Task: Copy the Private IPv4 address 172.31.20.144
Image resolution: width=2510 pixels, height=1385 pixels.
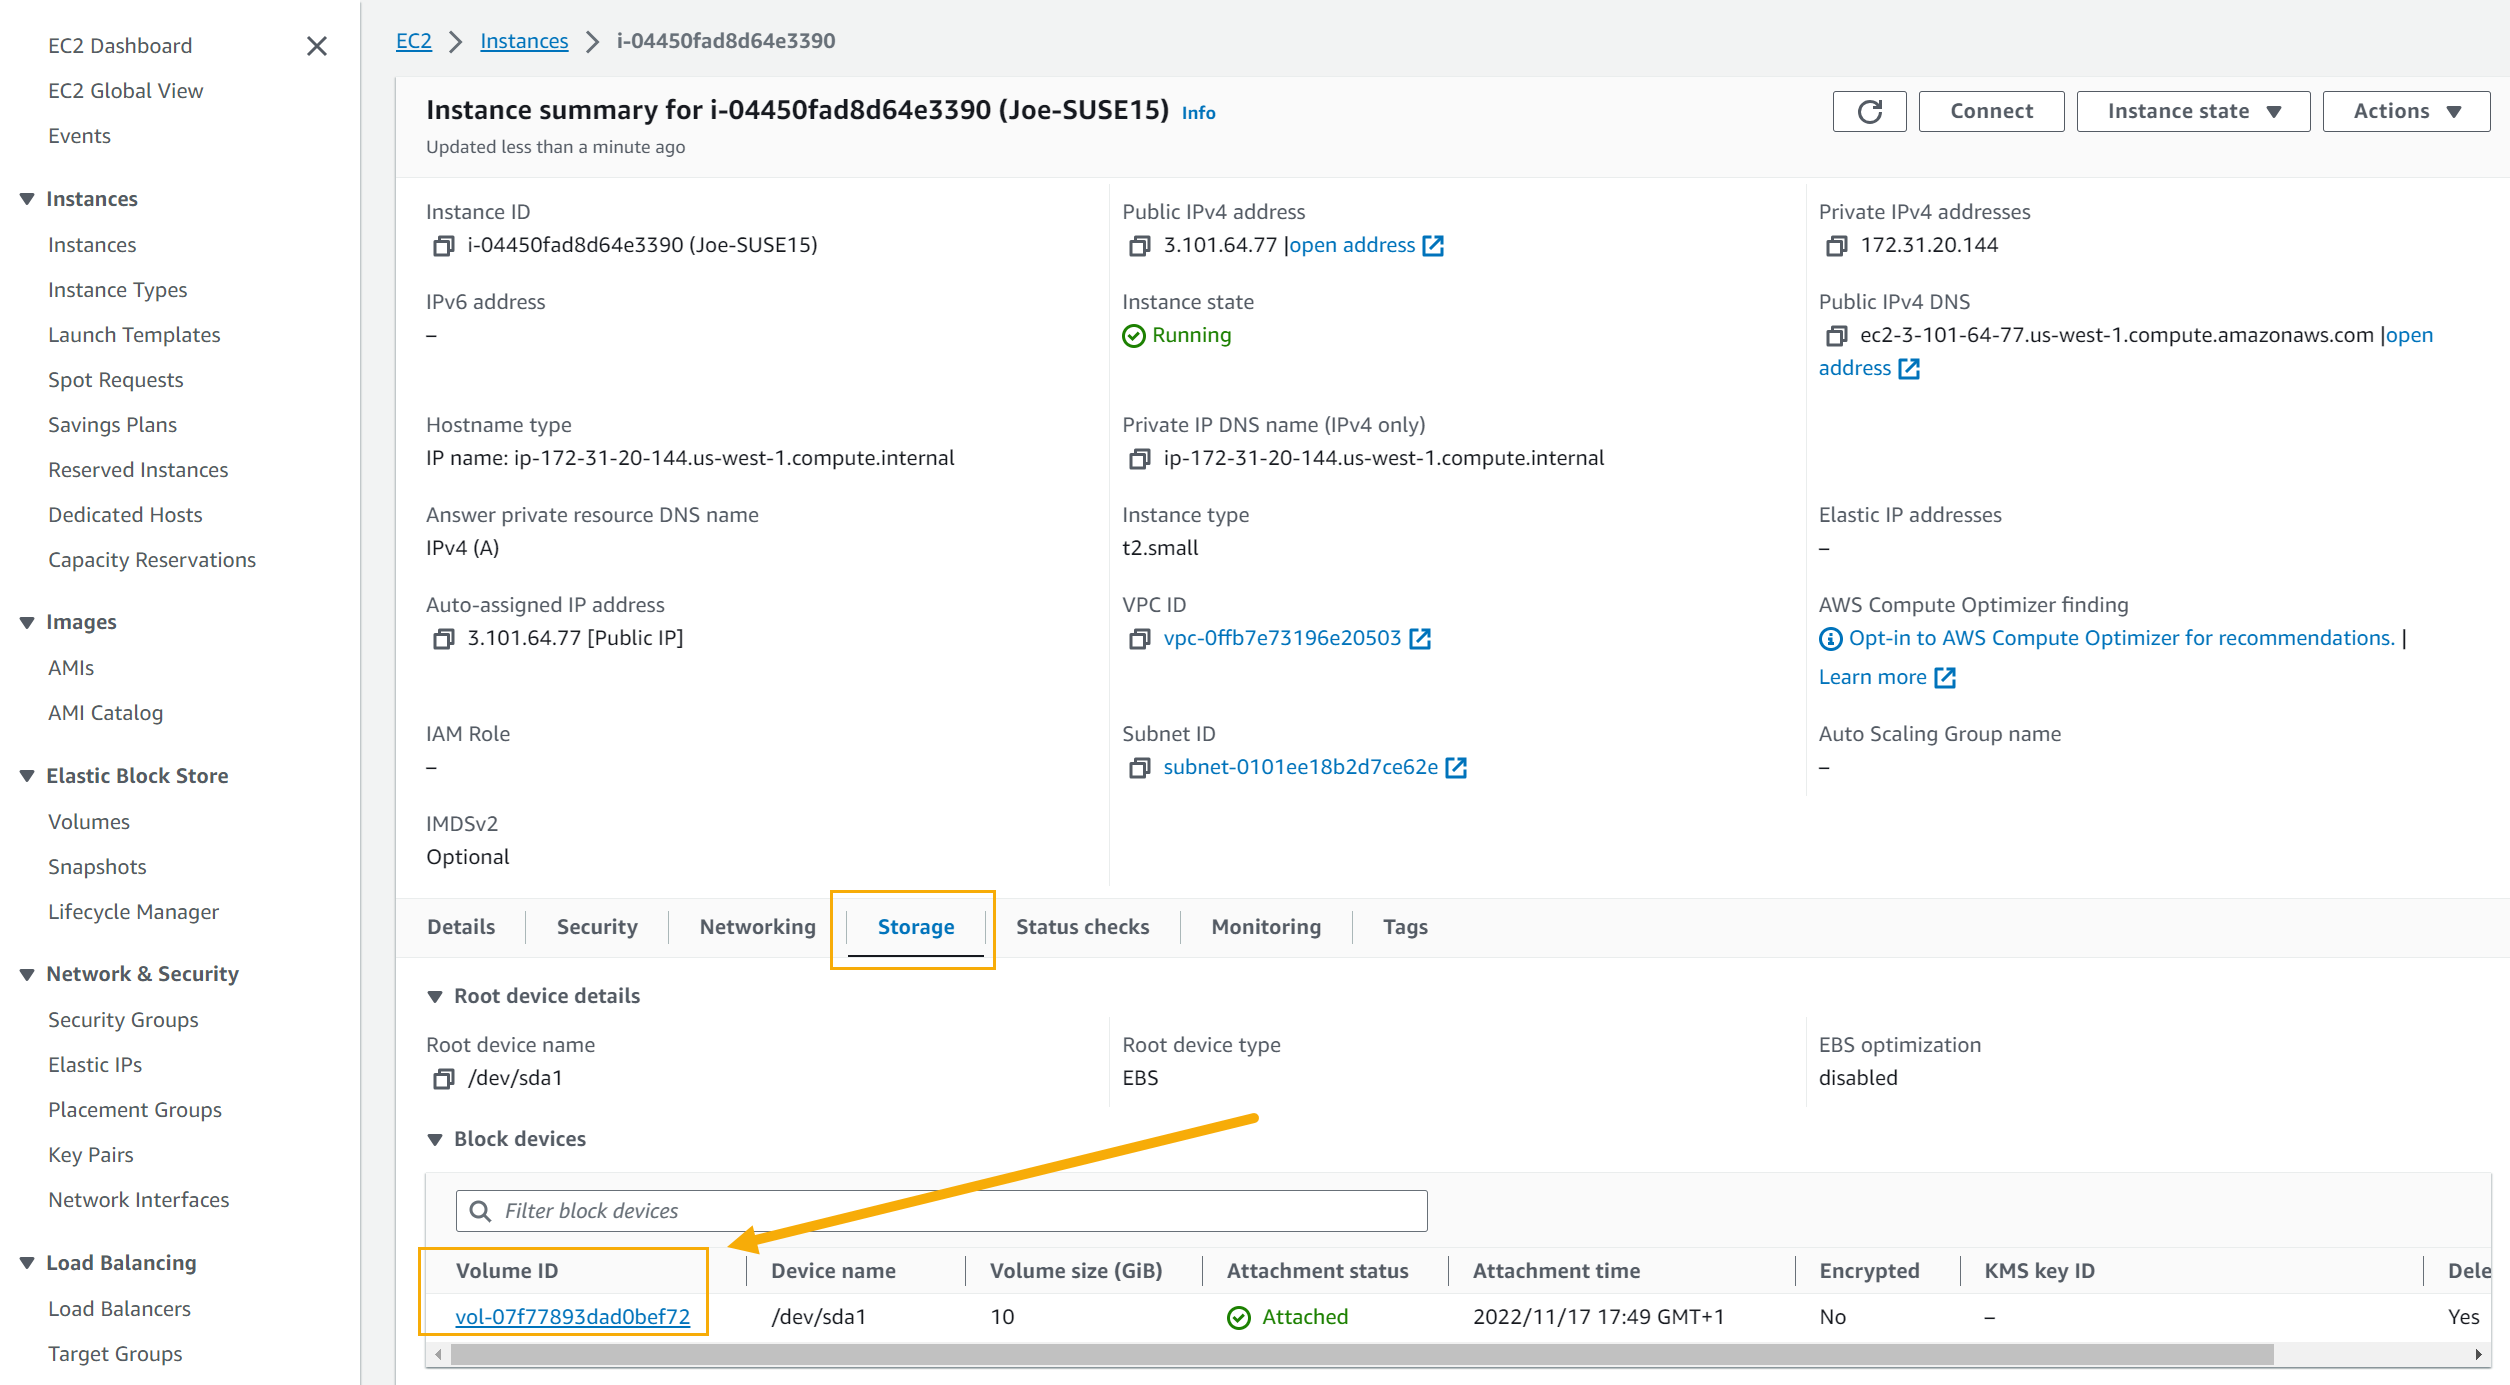Action: click(1836, 245)
